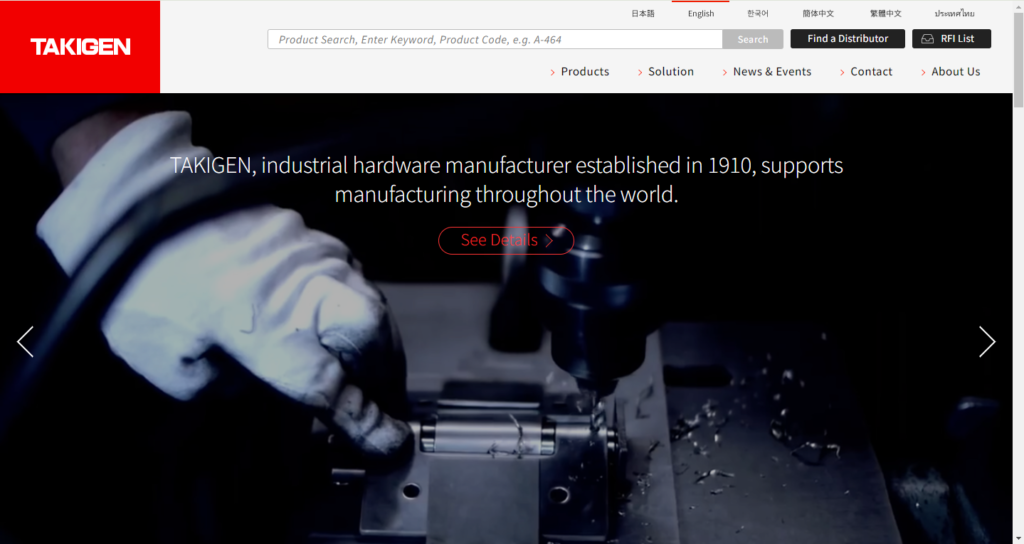Click the Product Search input field

[494, 39]
